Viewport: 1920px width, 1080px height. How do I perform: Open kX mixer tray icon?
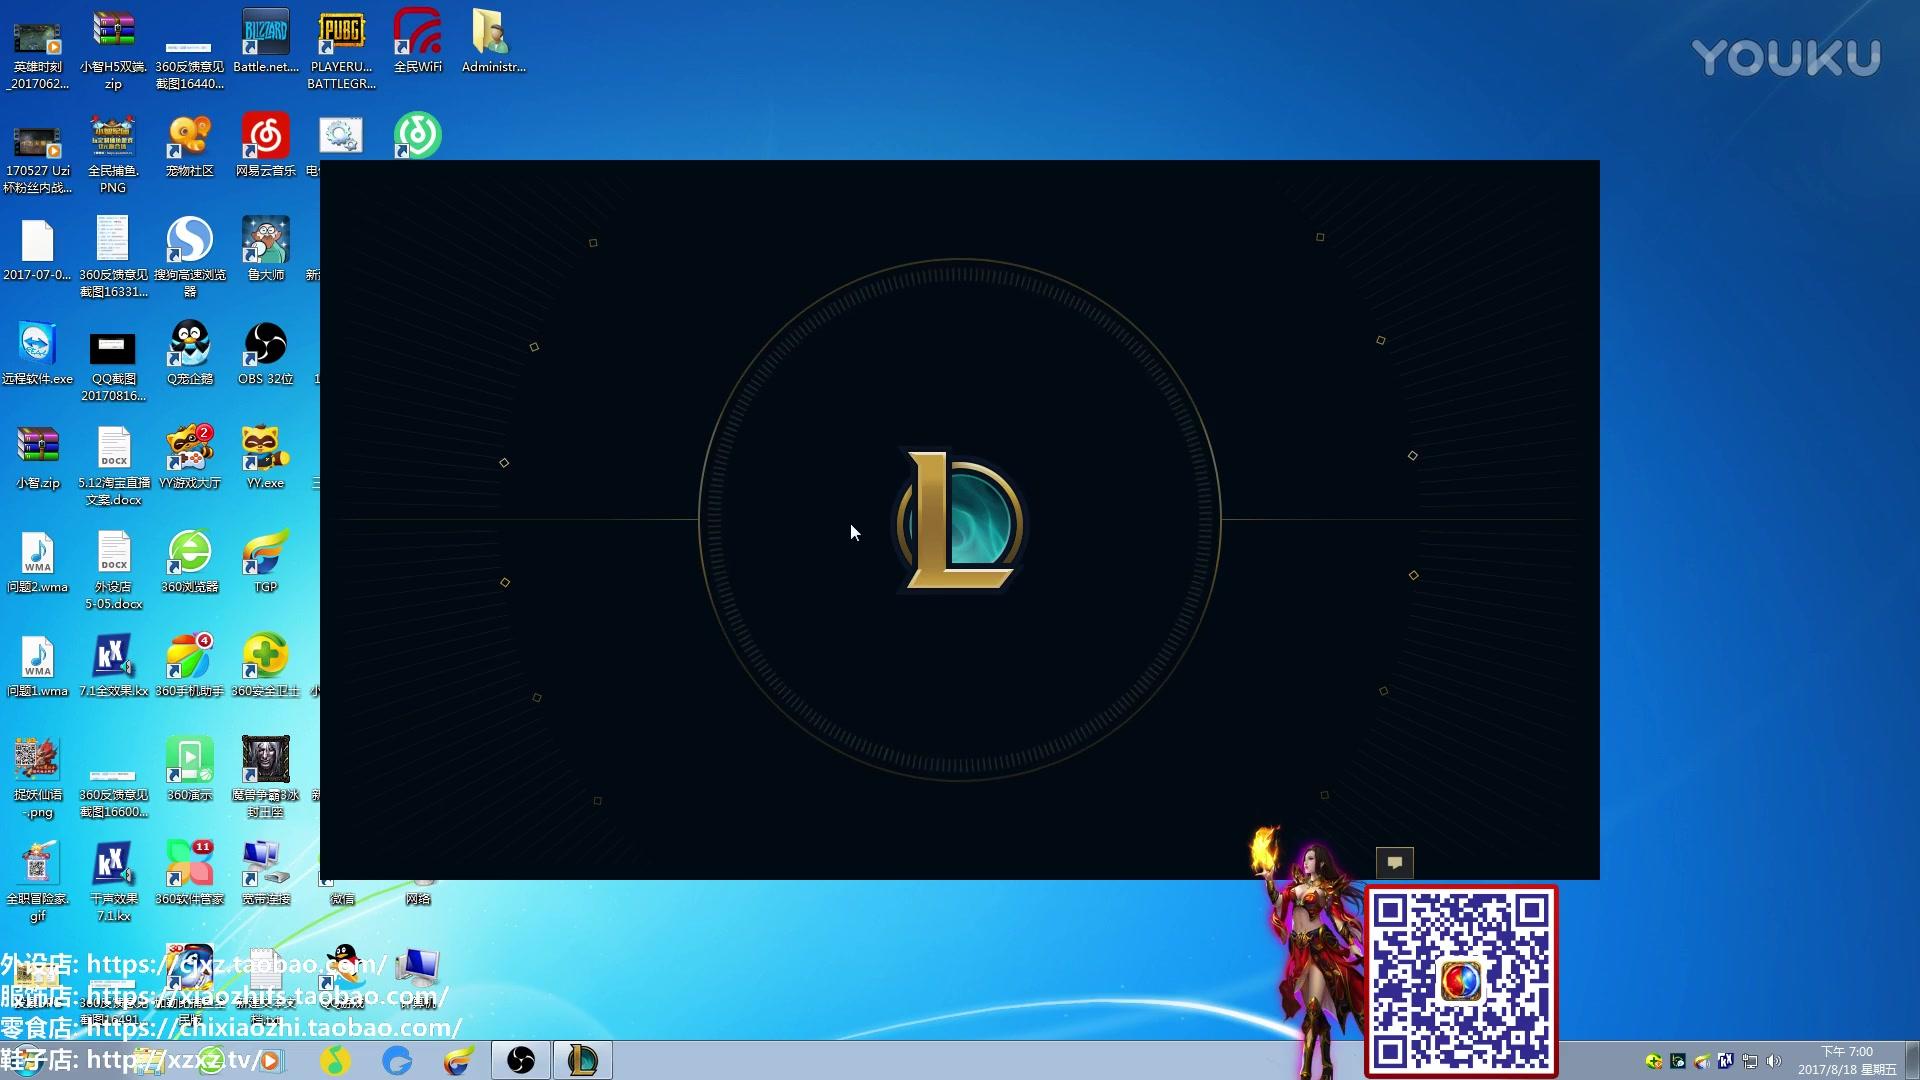1725,1061
